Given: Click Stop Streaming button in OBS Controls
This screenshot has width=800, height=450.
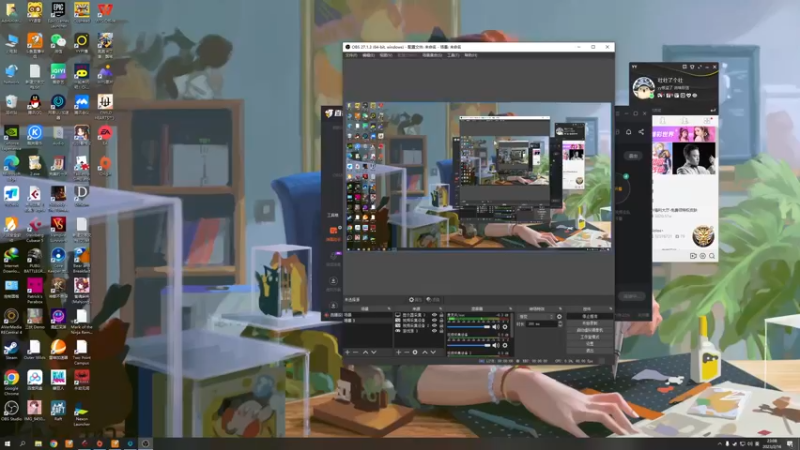Looking at the screenshot, I should coord(590,316).
